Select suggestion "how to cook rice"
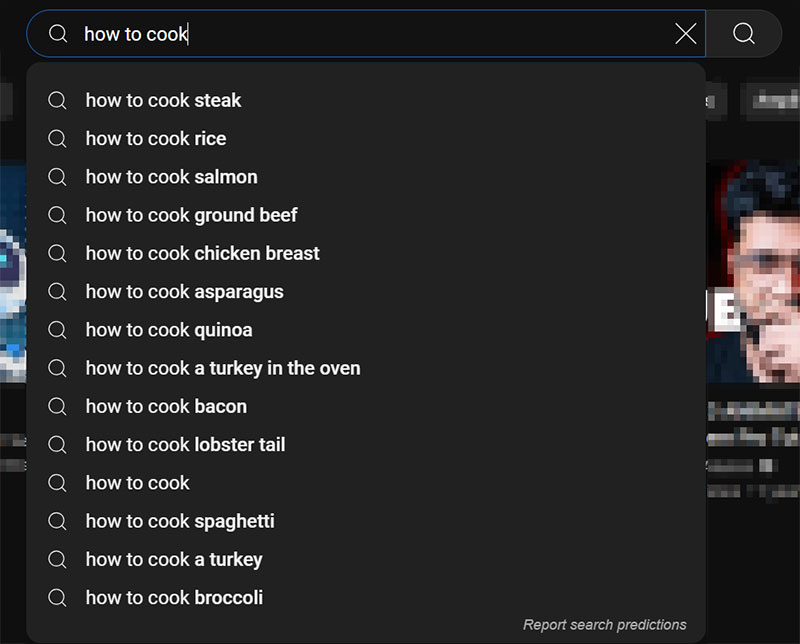Image resolution: width=800 pixels, height=644 pixels. [156, 138]
